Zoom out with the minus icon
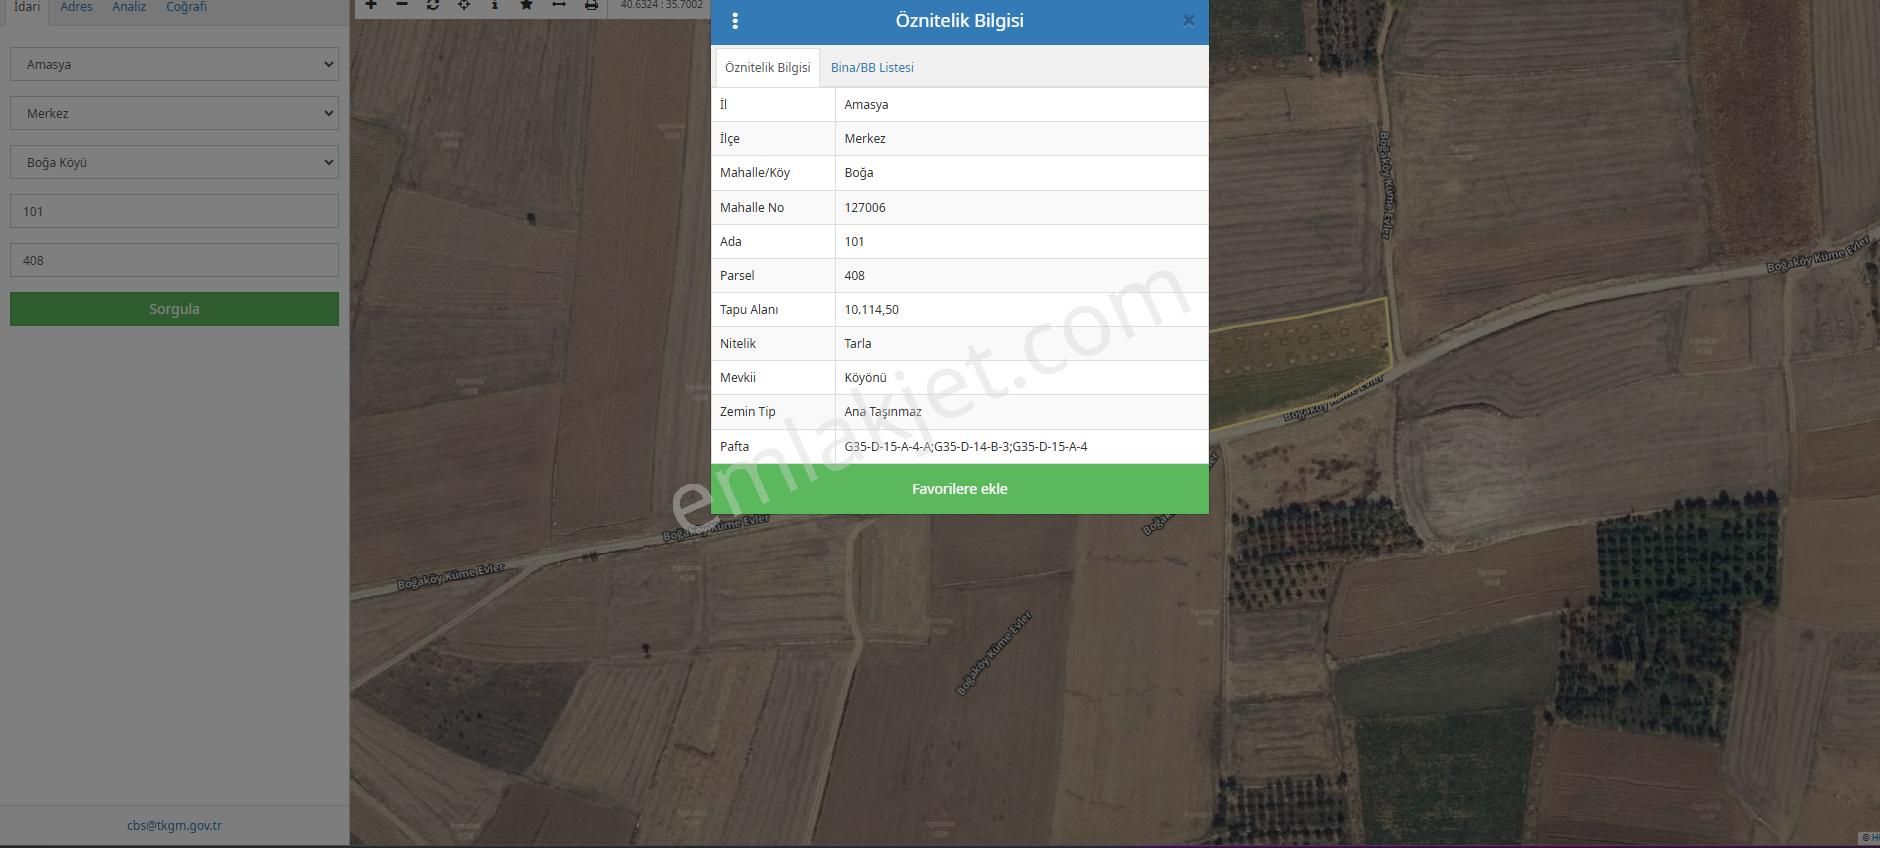Image resolution: width=1880 pixels, height=848 pixels. (x=402, y=5)
